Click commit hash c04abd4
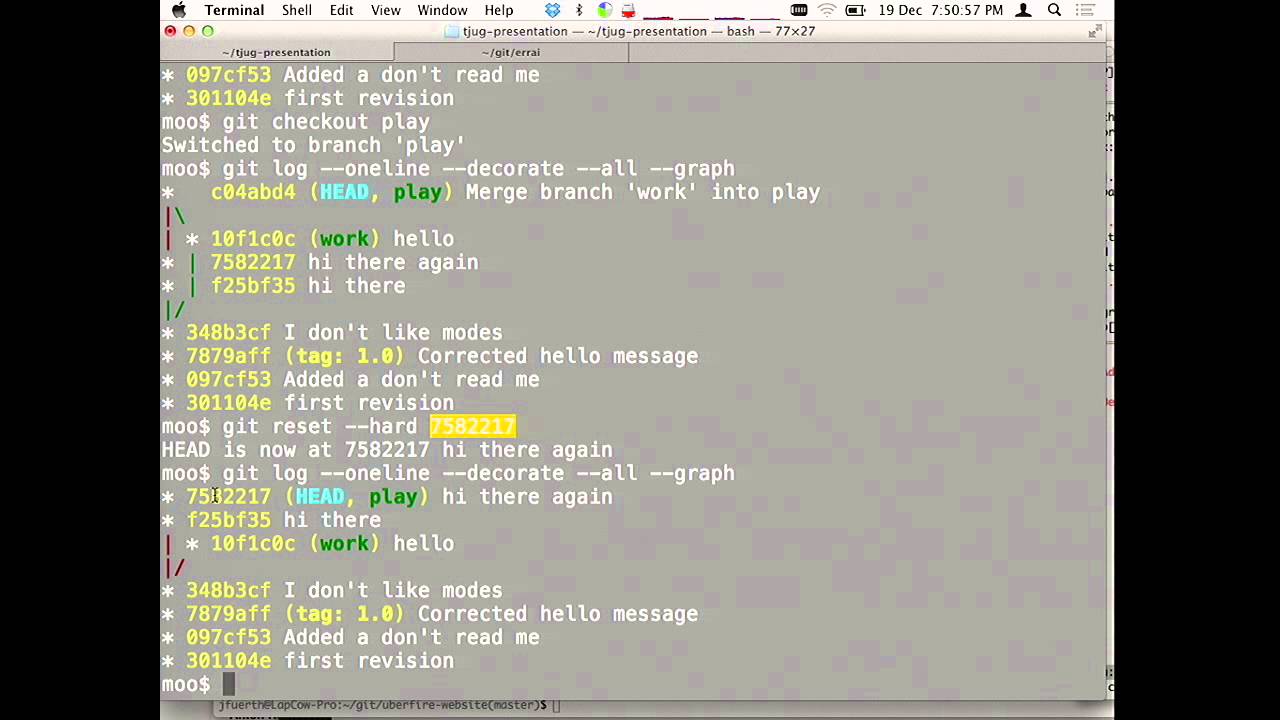This screenshot has height=720, width=1280. pyautogui.click(x=253, y=192)
